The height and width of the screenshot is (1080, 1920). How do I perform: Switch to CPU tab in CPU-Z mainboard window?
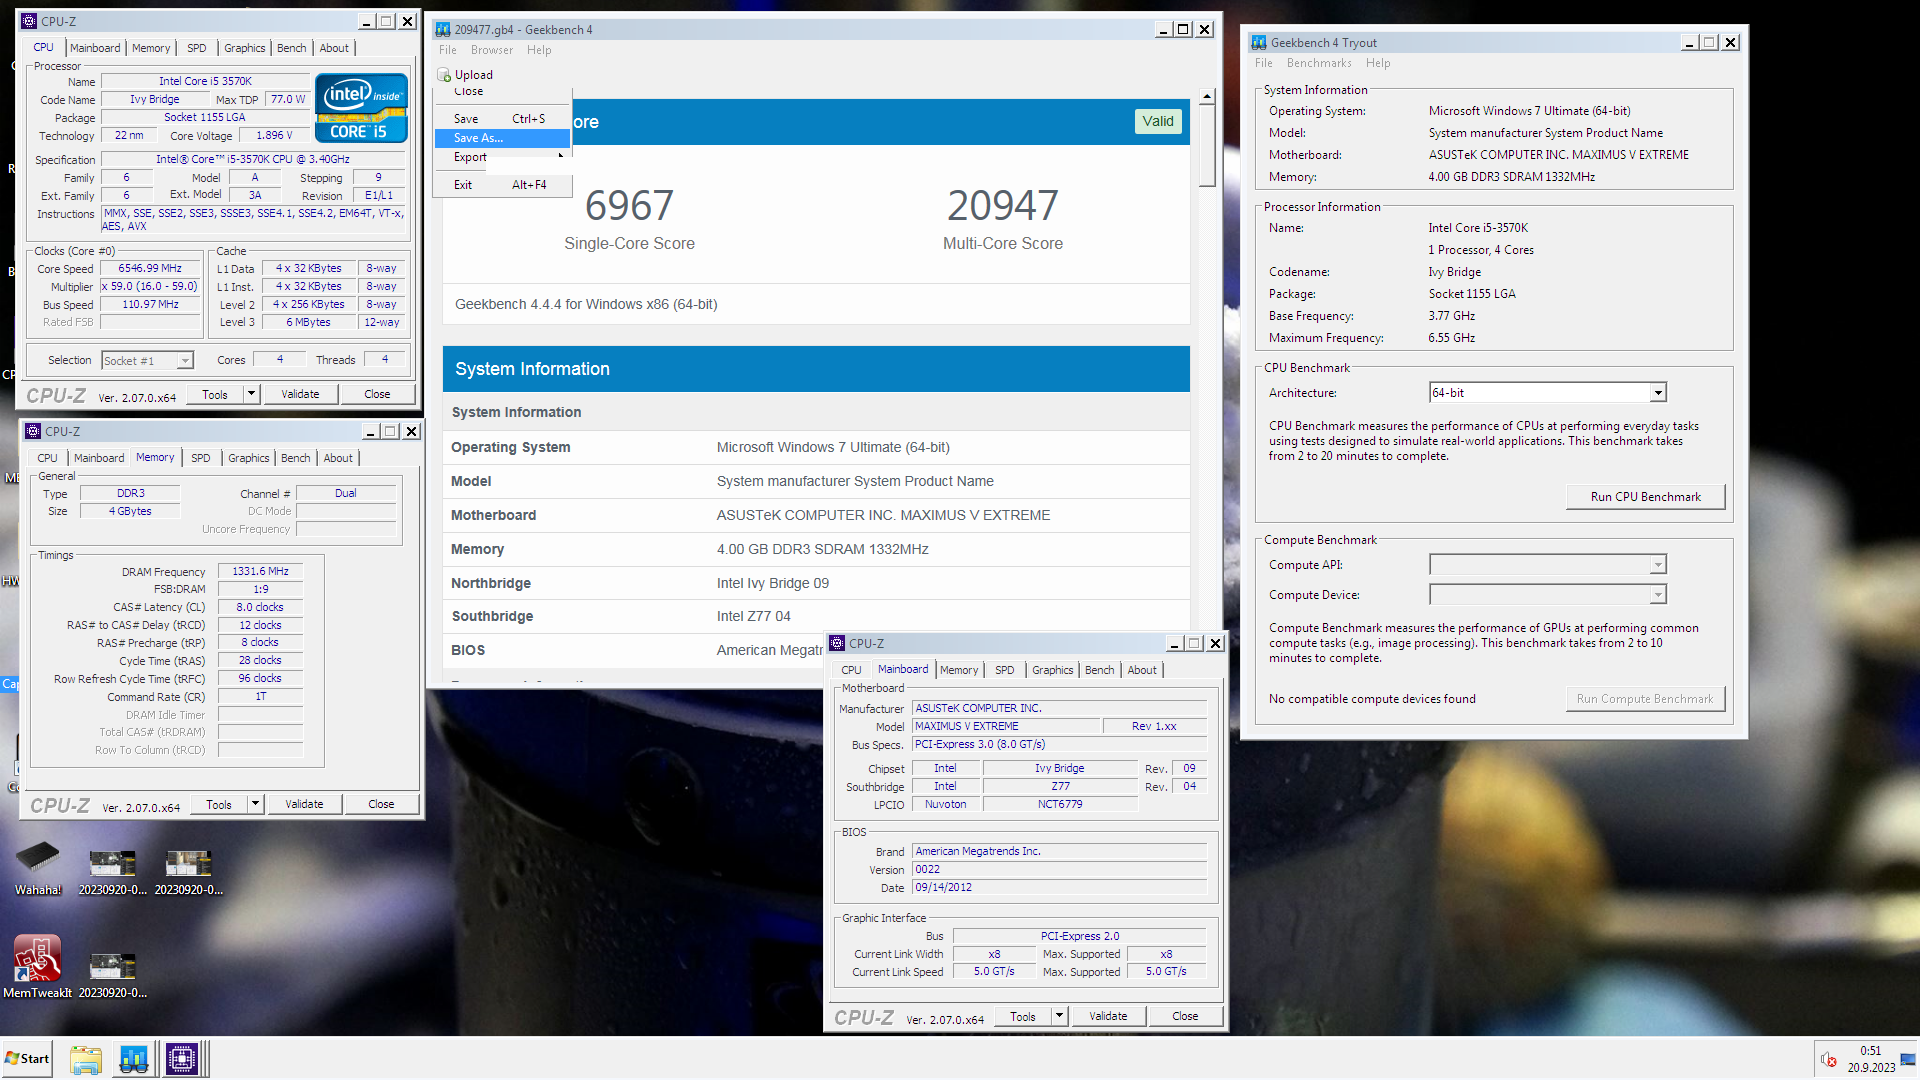pyautogui.click(x=851, y=670)
